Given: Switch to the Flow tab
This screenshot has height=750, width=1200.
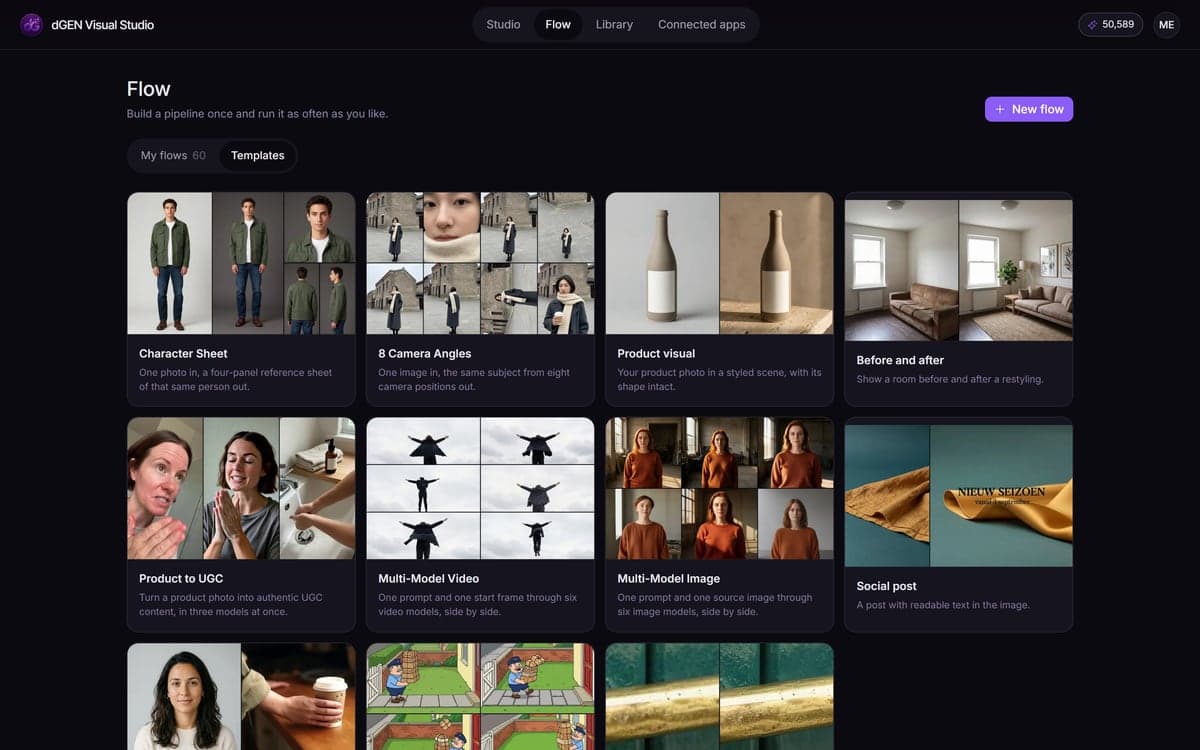Looking at the screenshot, I should [558, 24].
